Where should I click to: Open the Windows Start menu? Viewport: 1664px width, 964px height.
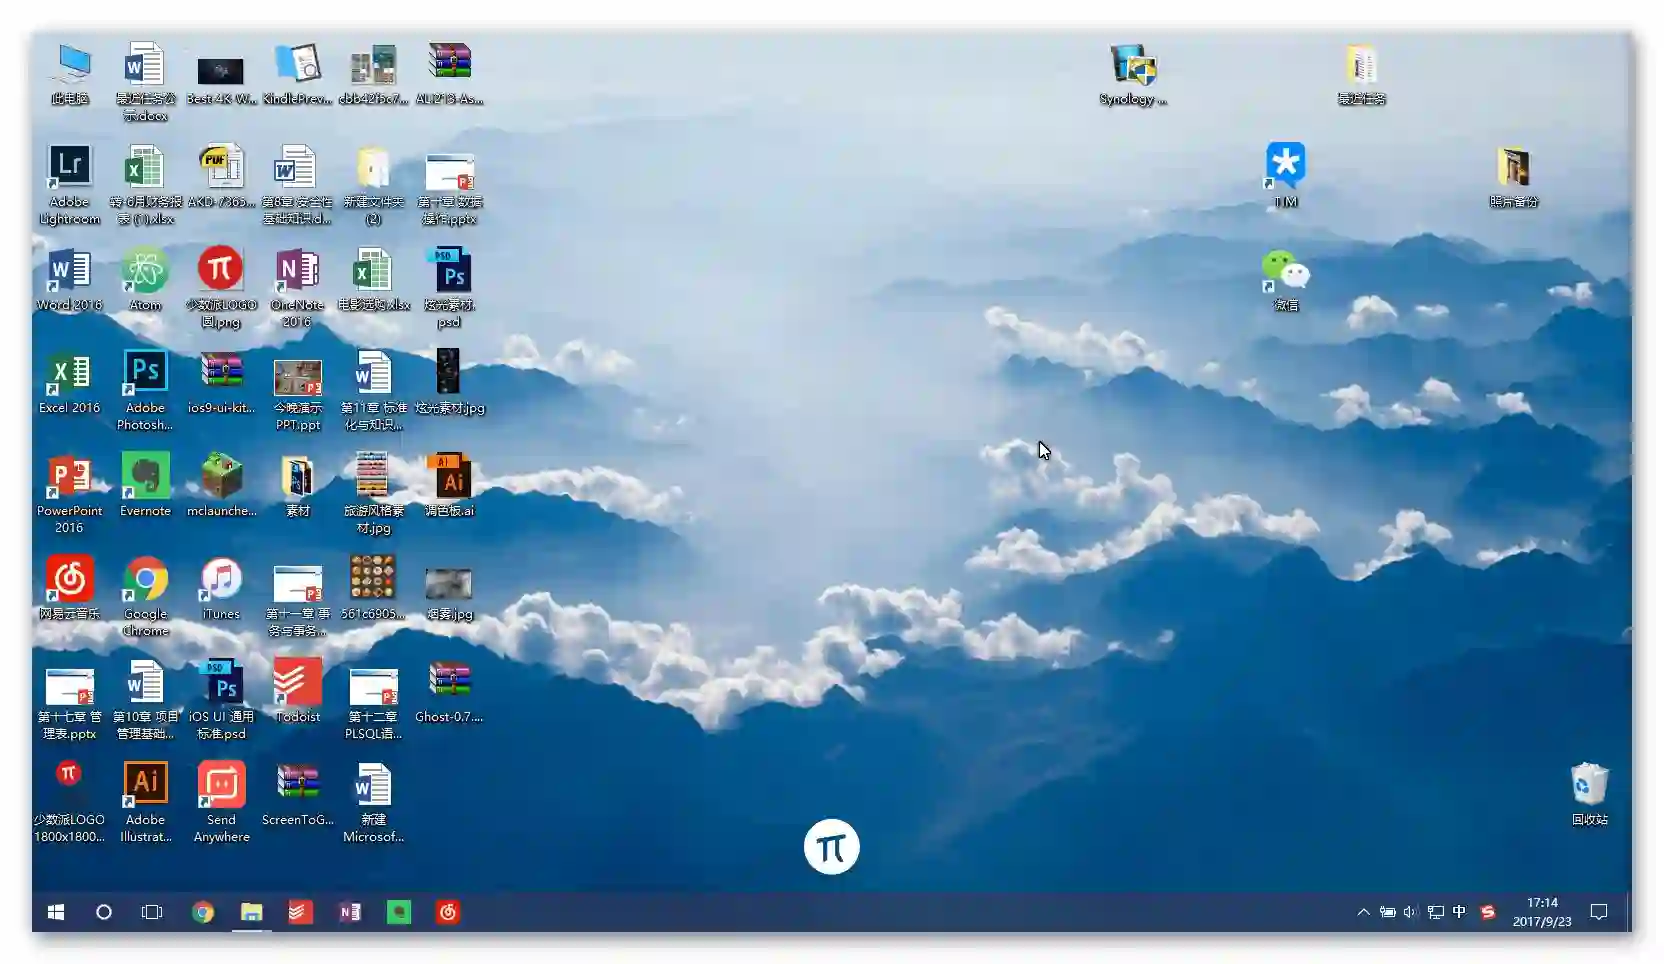point(56,912)
